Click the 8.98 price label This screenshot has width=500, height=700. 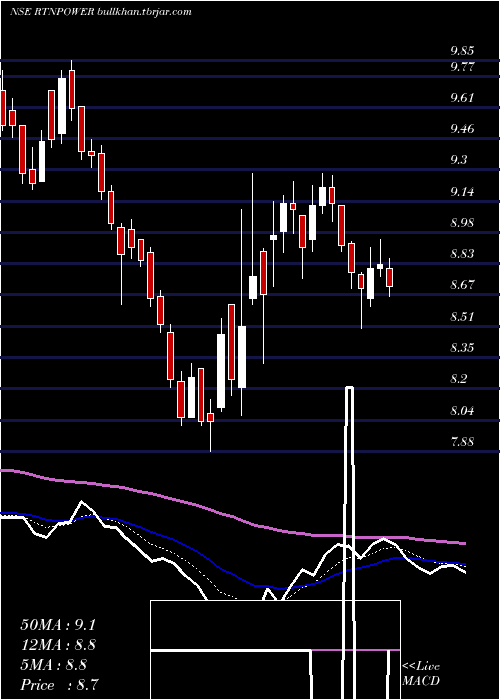coord(462,223)
